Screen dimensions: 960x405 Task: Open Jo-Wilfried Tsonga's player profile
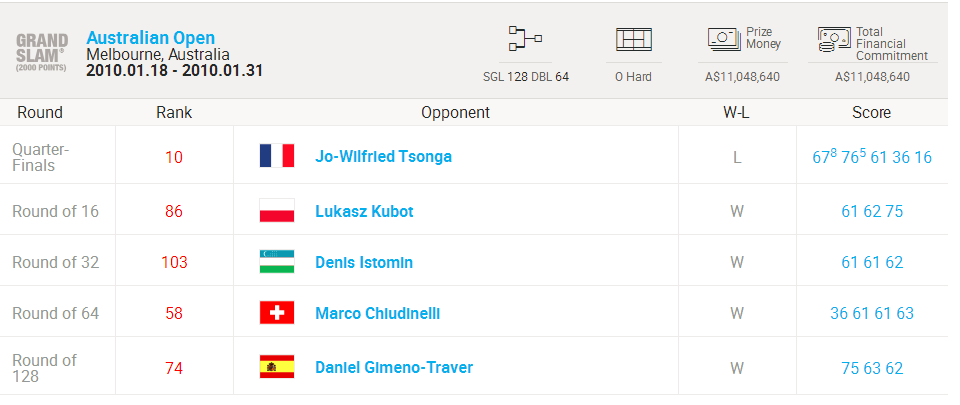pyautogui.click(x=383, y=157)
